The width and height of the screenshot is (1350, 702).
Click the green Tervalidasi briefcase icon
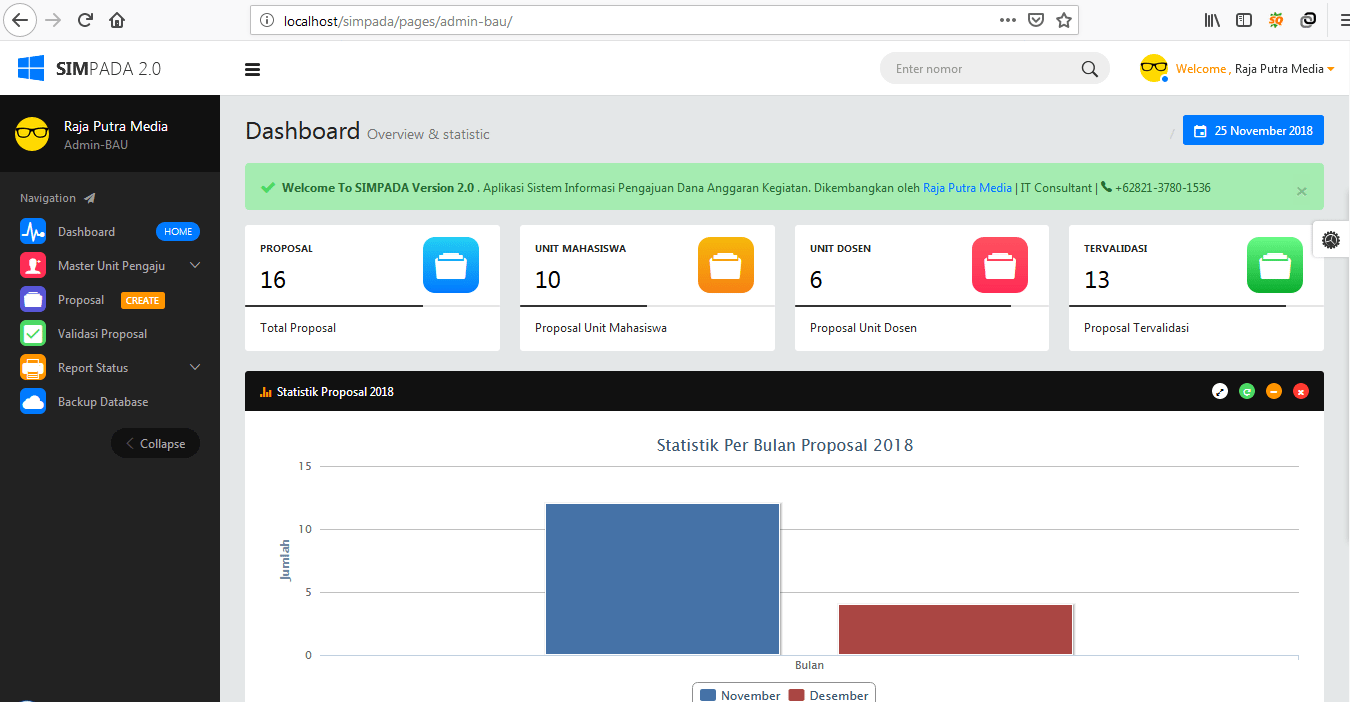click(1274, 265)
